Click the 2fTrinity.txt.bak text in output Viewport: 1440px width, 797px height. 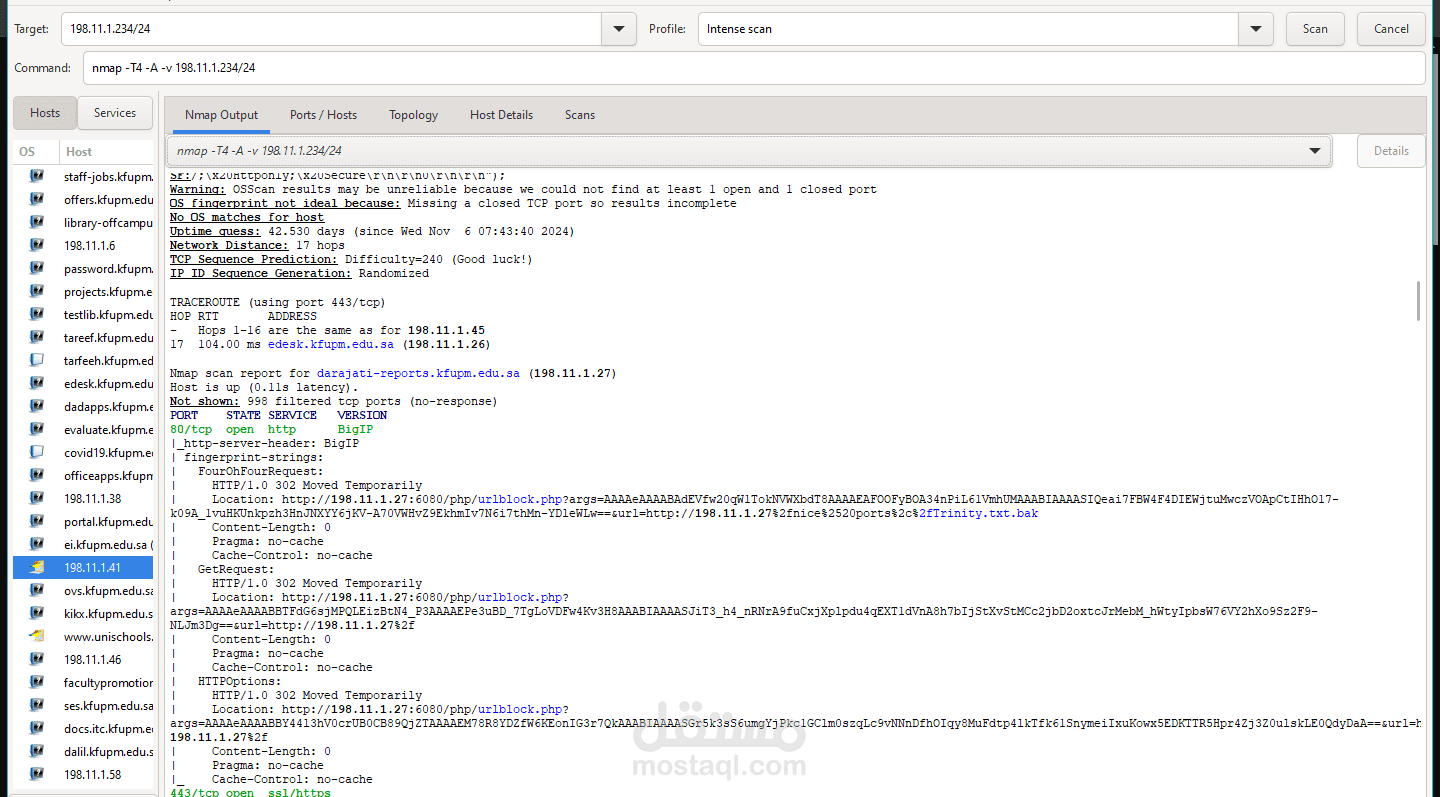[x=980, y=513]
